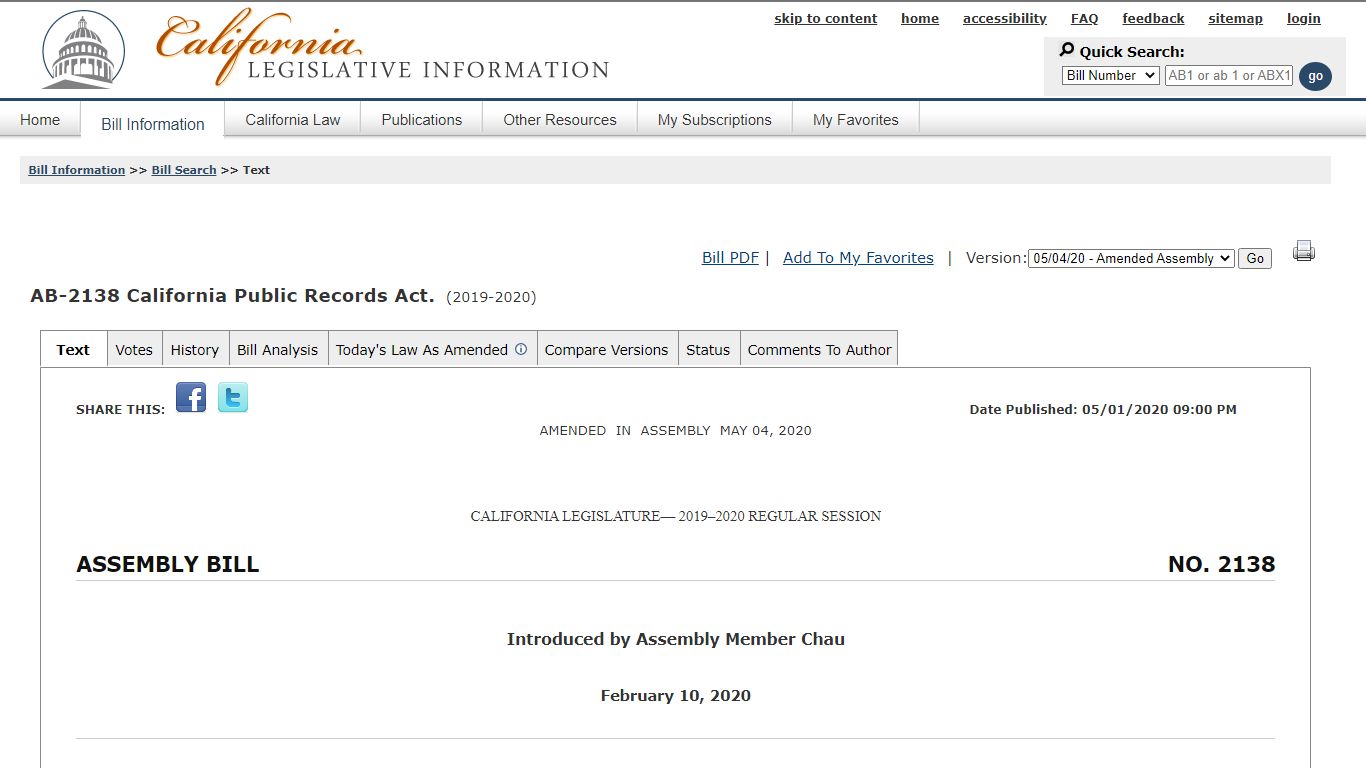Open the Bill Number search type dropdown
Viewport: 1366px width, 768px height.
pos(1110,75)
